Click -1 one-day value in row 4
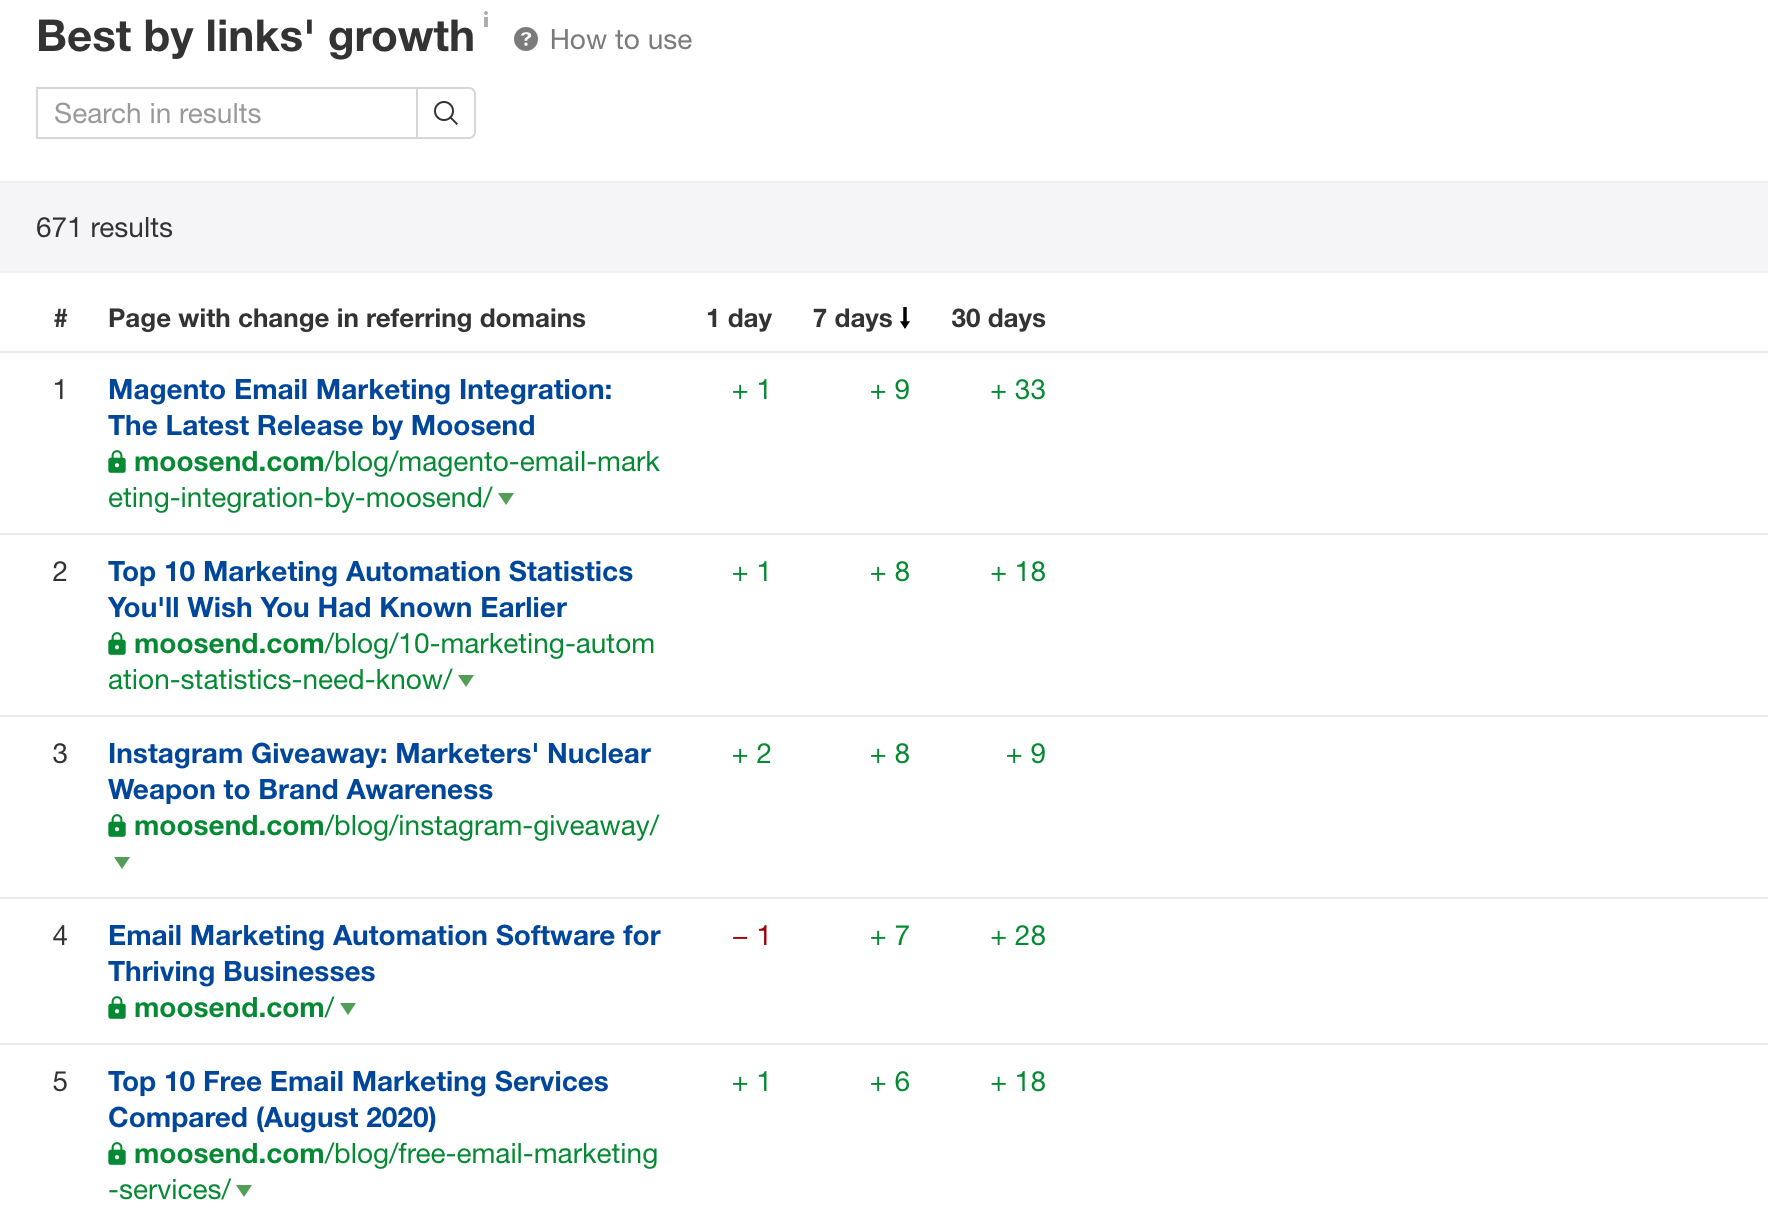Image resolution: width=1768 pixels, height=1224 pixels. (x=751, y=935)
